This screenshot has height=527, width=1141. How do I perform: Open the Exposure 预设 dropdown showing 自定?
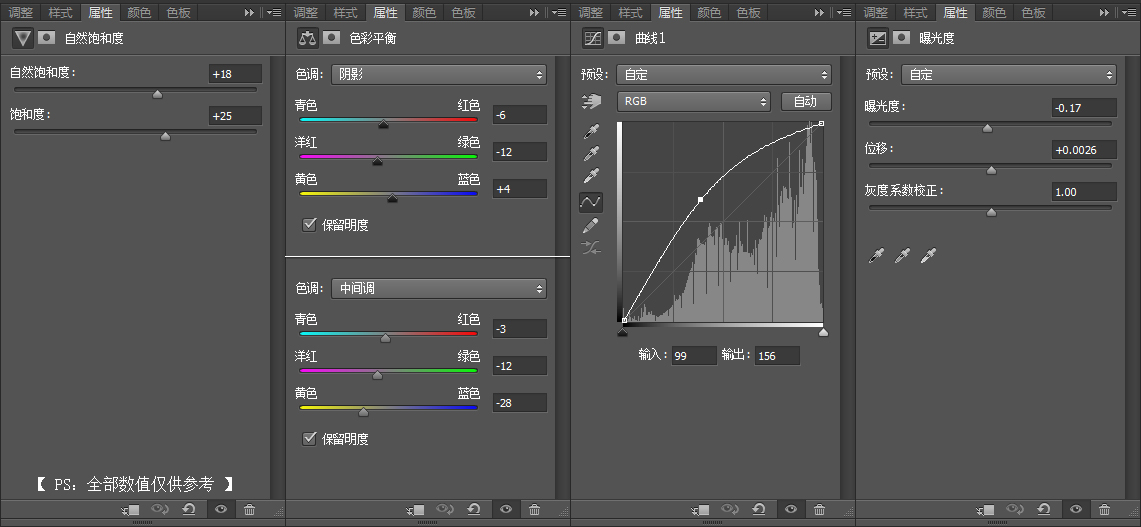(1009, 74)
